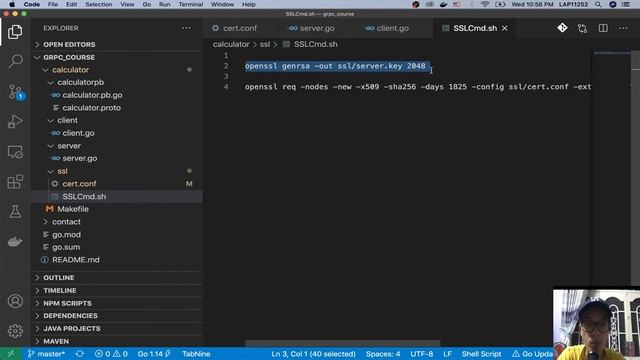Switch to the server.go tab
This screenshot has height=360, width=640.
317,28
